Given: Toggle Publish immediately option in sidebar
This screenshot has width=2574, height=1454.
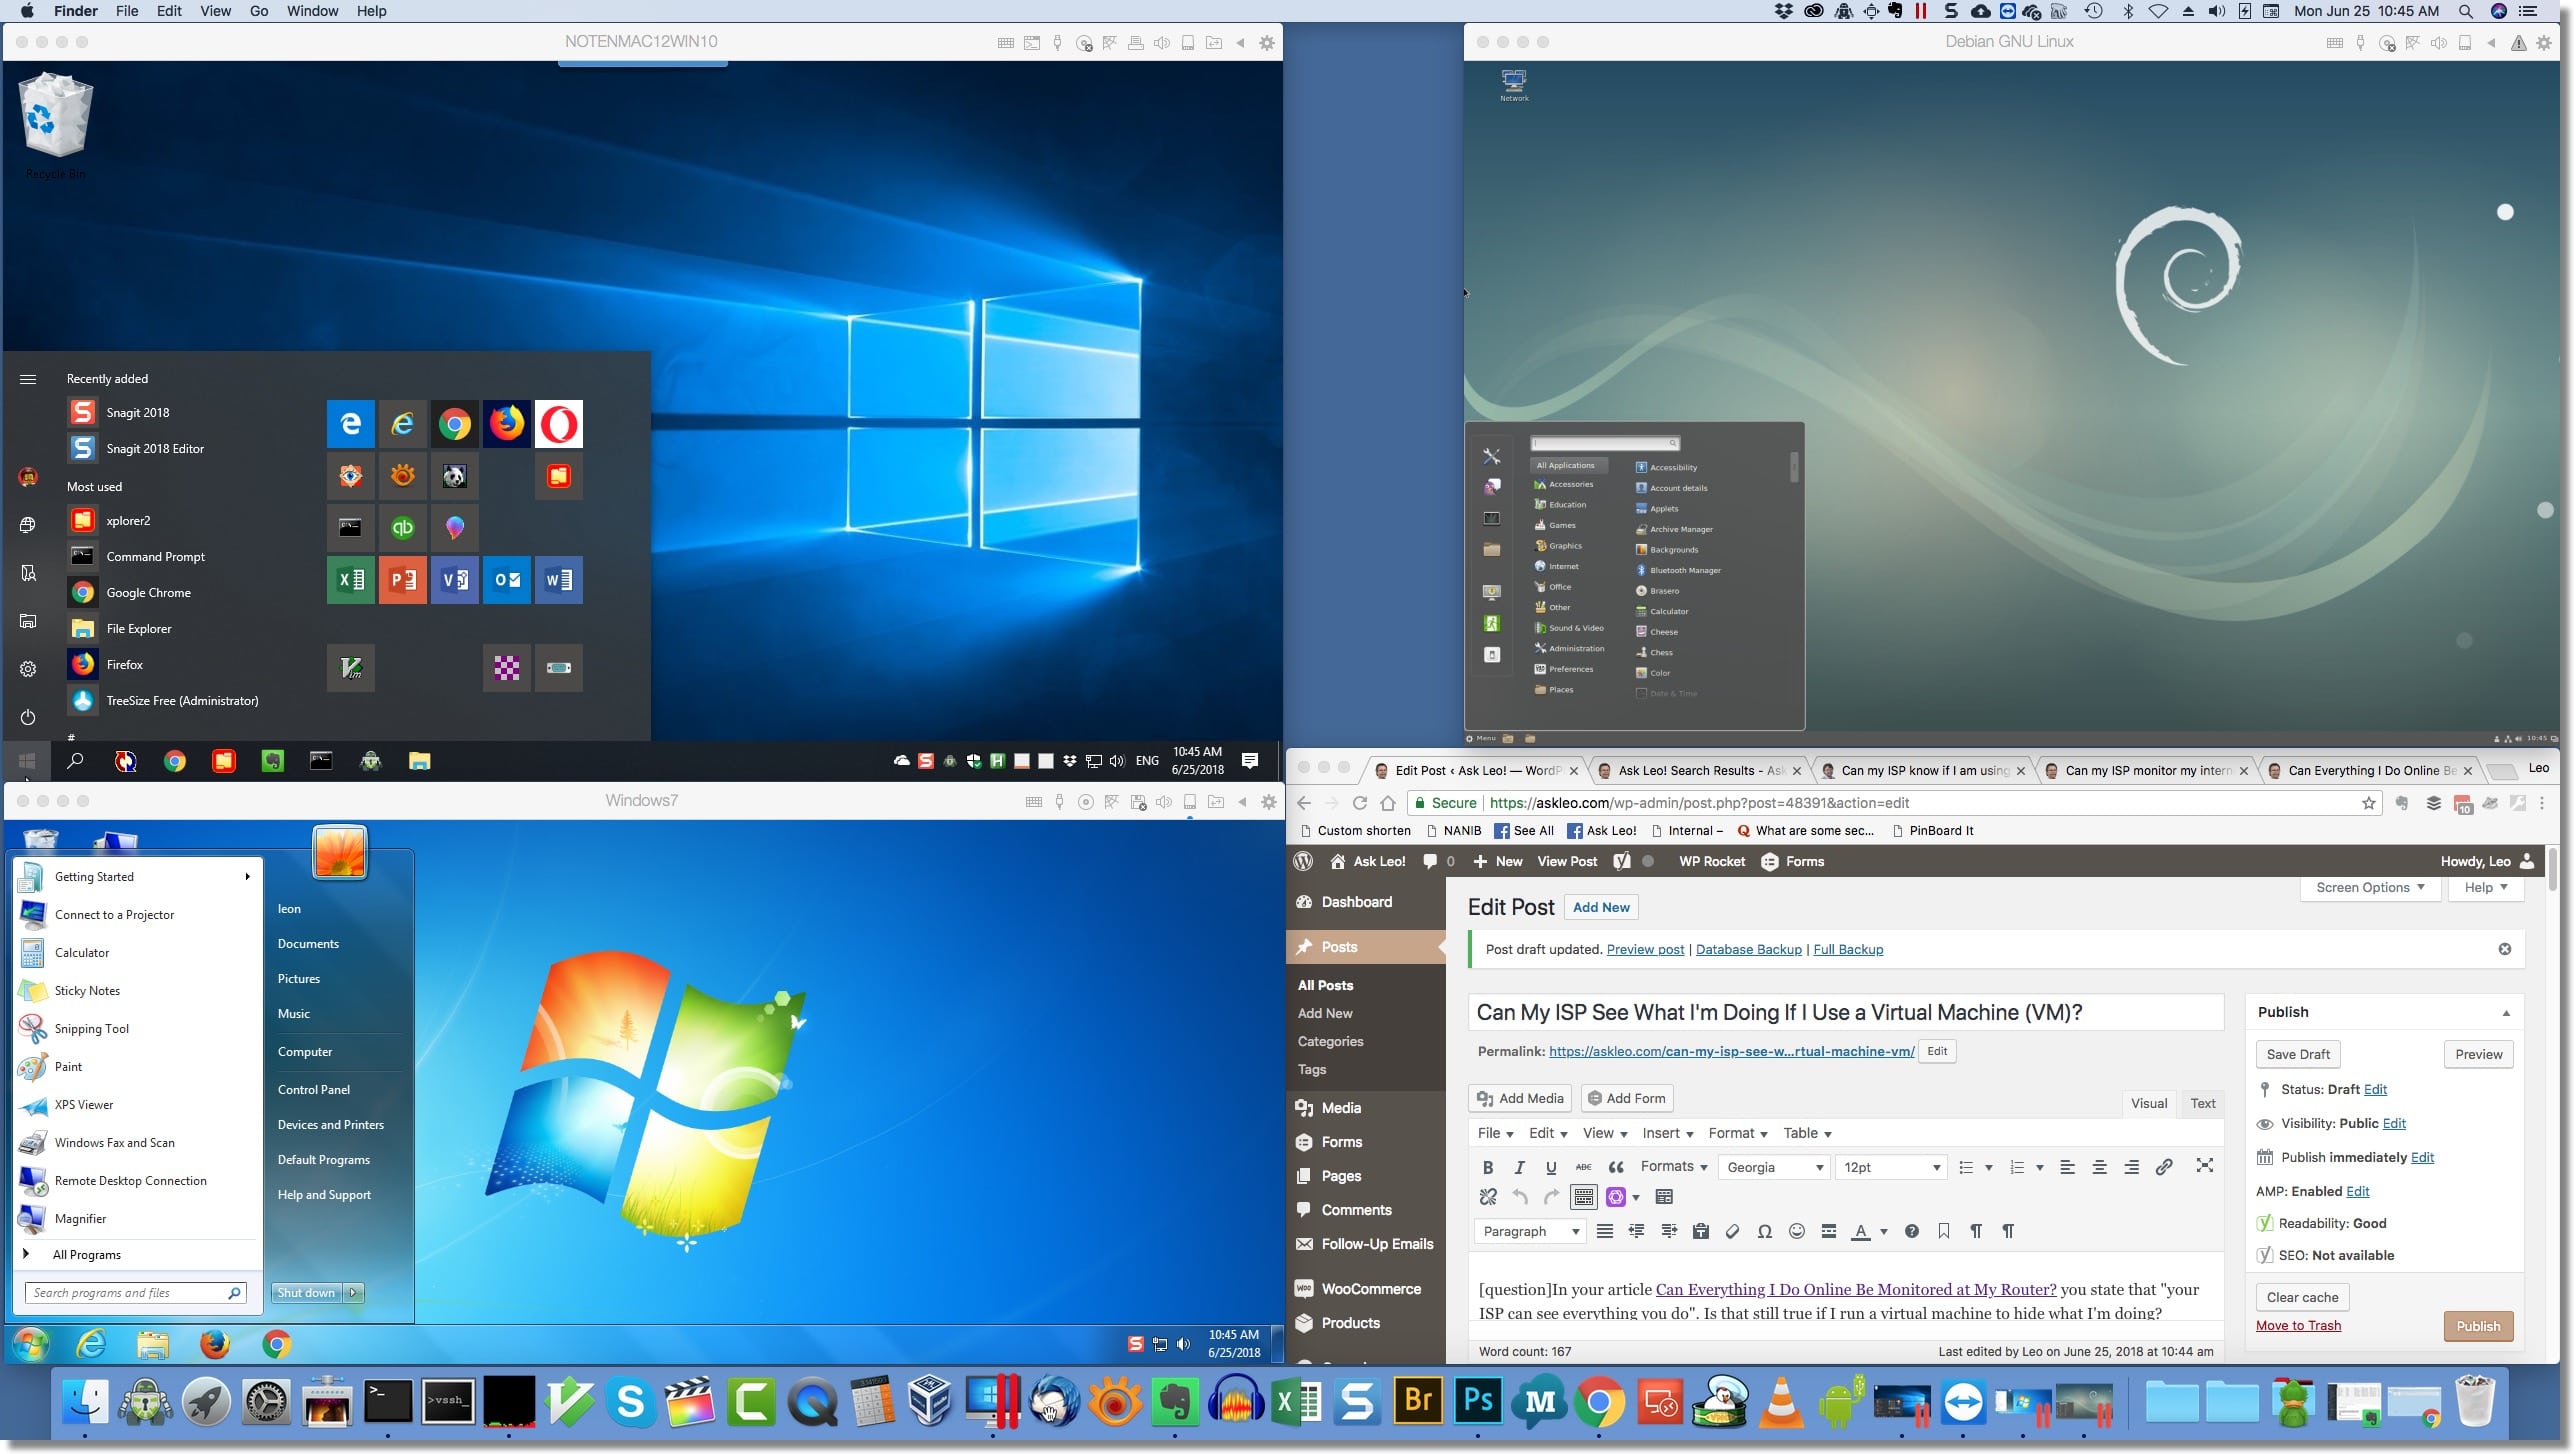Looking at the screenshot, I should coord(2422,1157).
